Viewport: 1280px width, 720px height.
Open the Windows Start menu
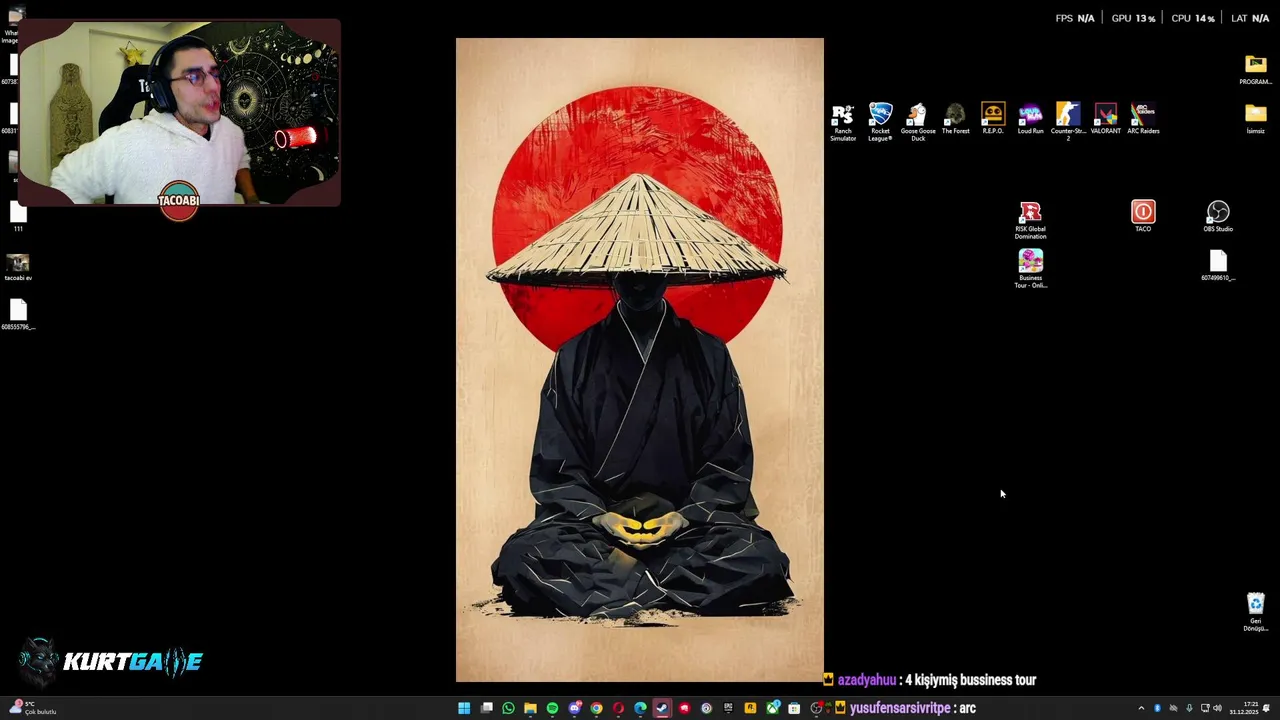464,708
